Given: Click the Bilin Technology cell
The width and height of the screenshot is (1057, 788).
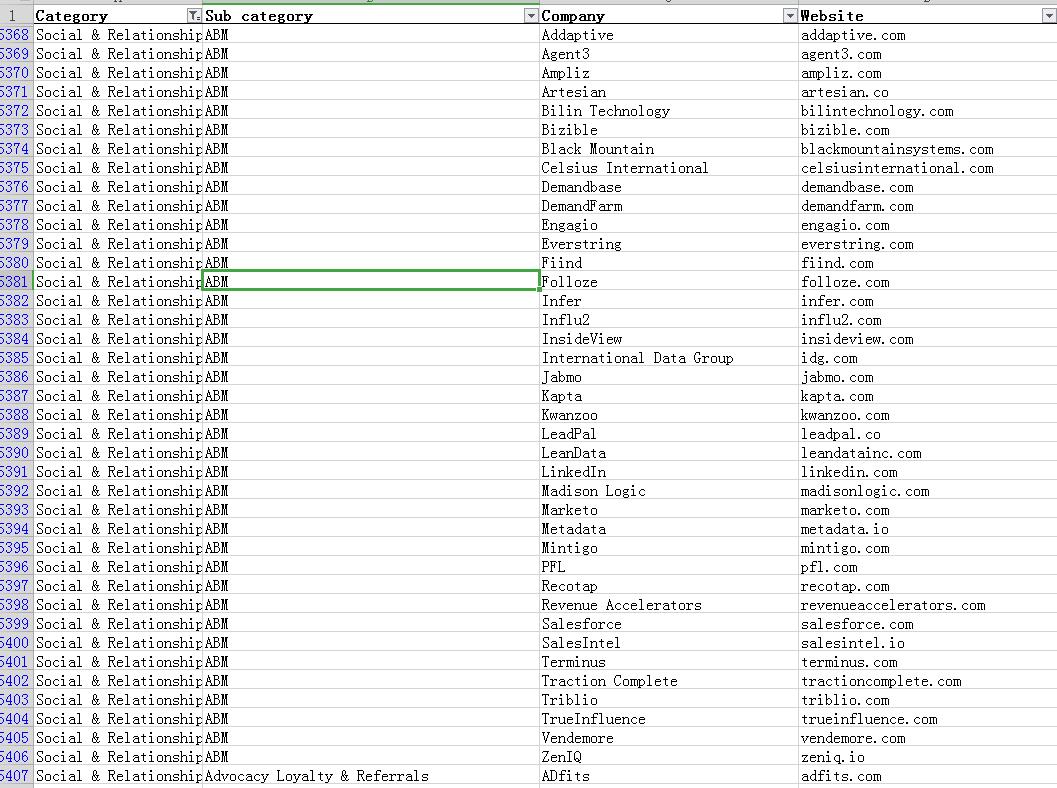Looking at the screenshot, I should pos(669,111).
